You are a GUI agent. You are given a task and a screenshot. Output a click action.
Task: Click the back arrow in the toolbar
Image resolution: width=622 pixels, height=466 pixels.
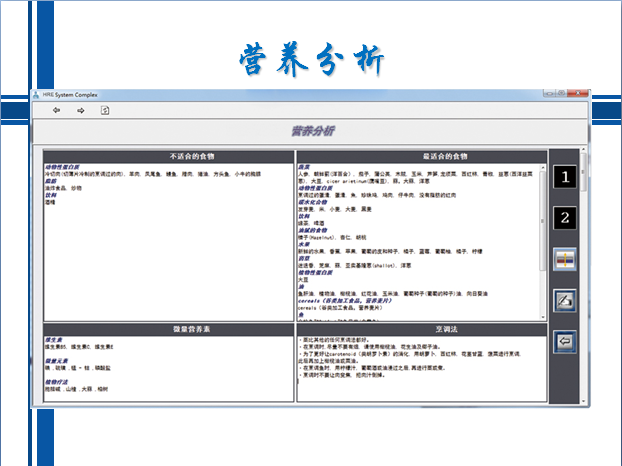click(56, 110)
